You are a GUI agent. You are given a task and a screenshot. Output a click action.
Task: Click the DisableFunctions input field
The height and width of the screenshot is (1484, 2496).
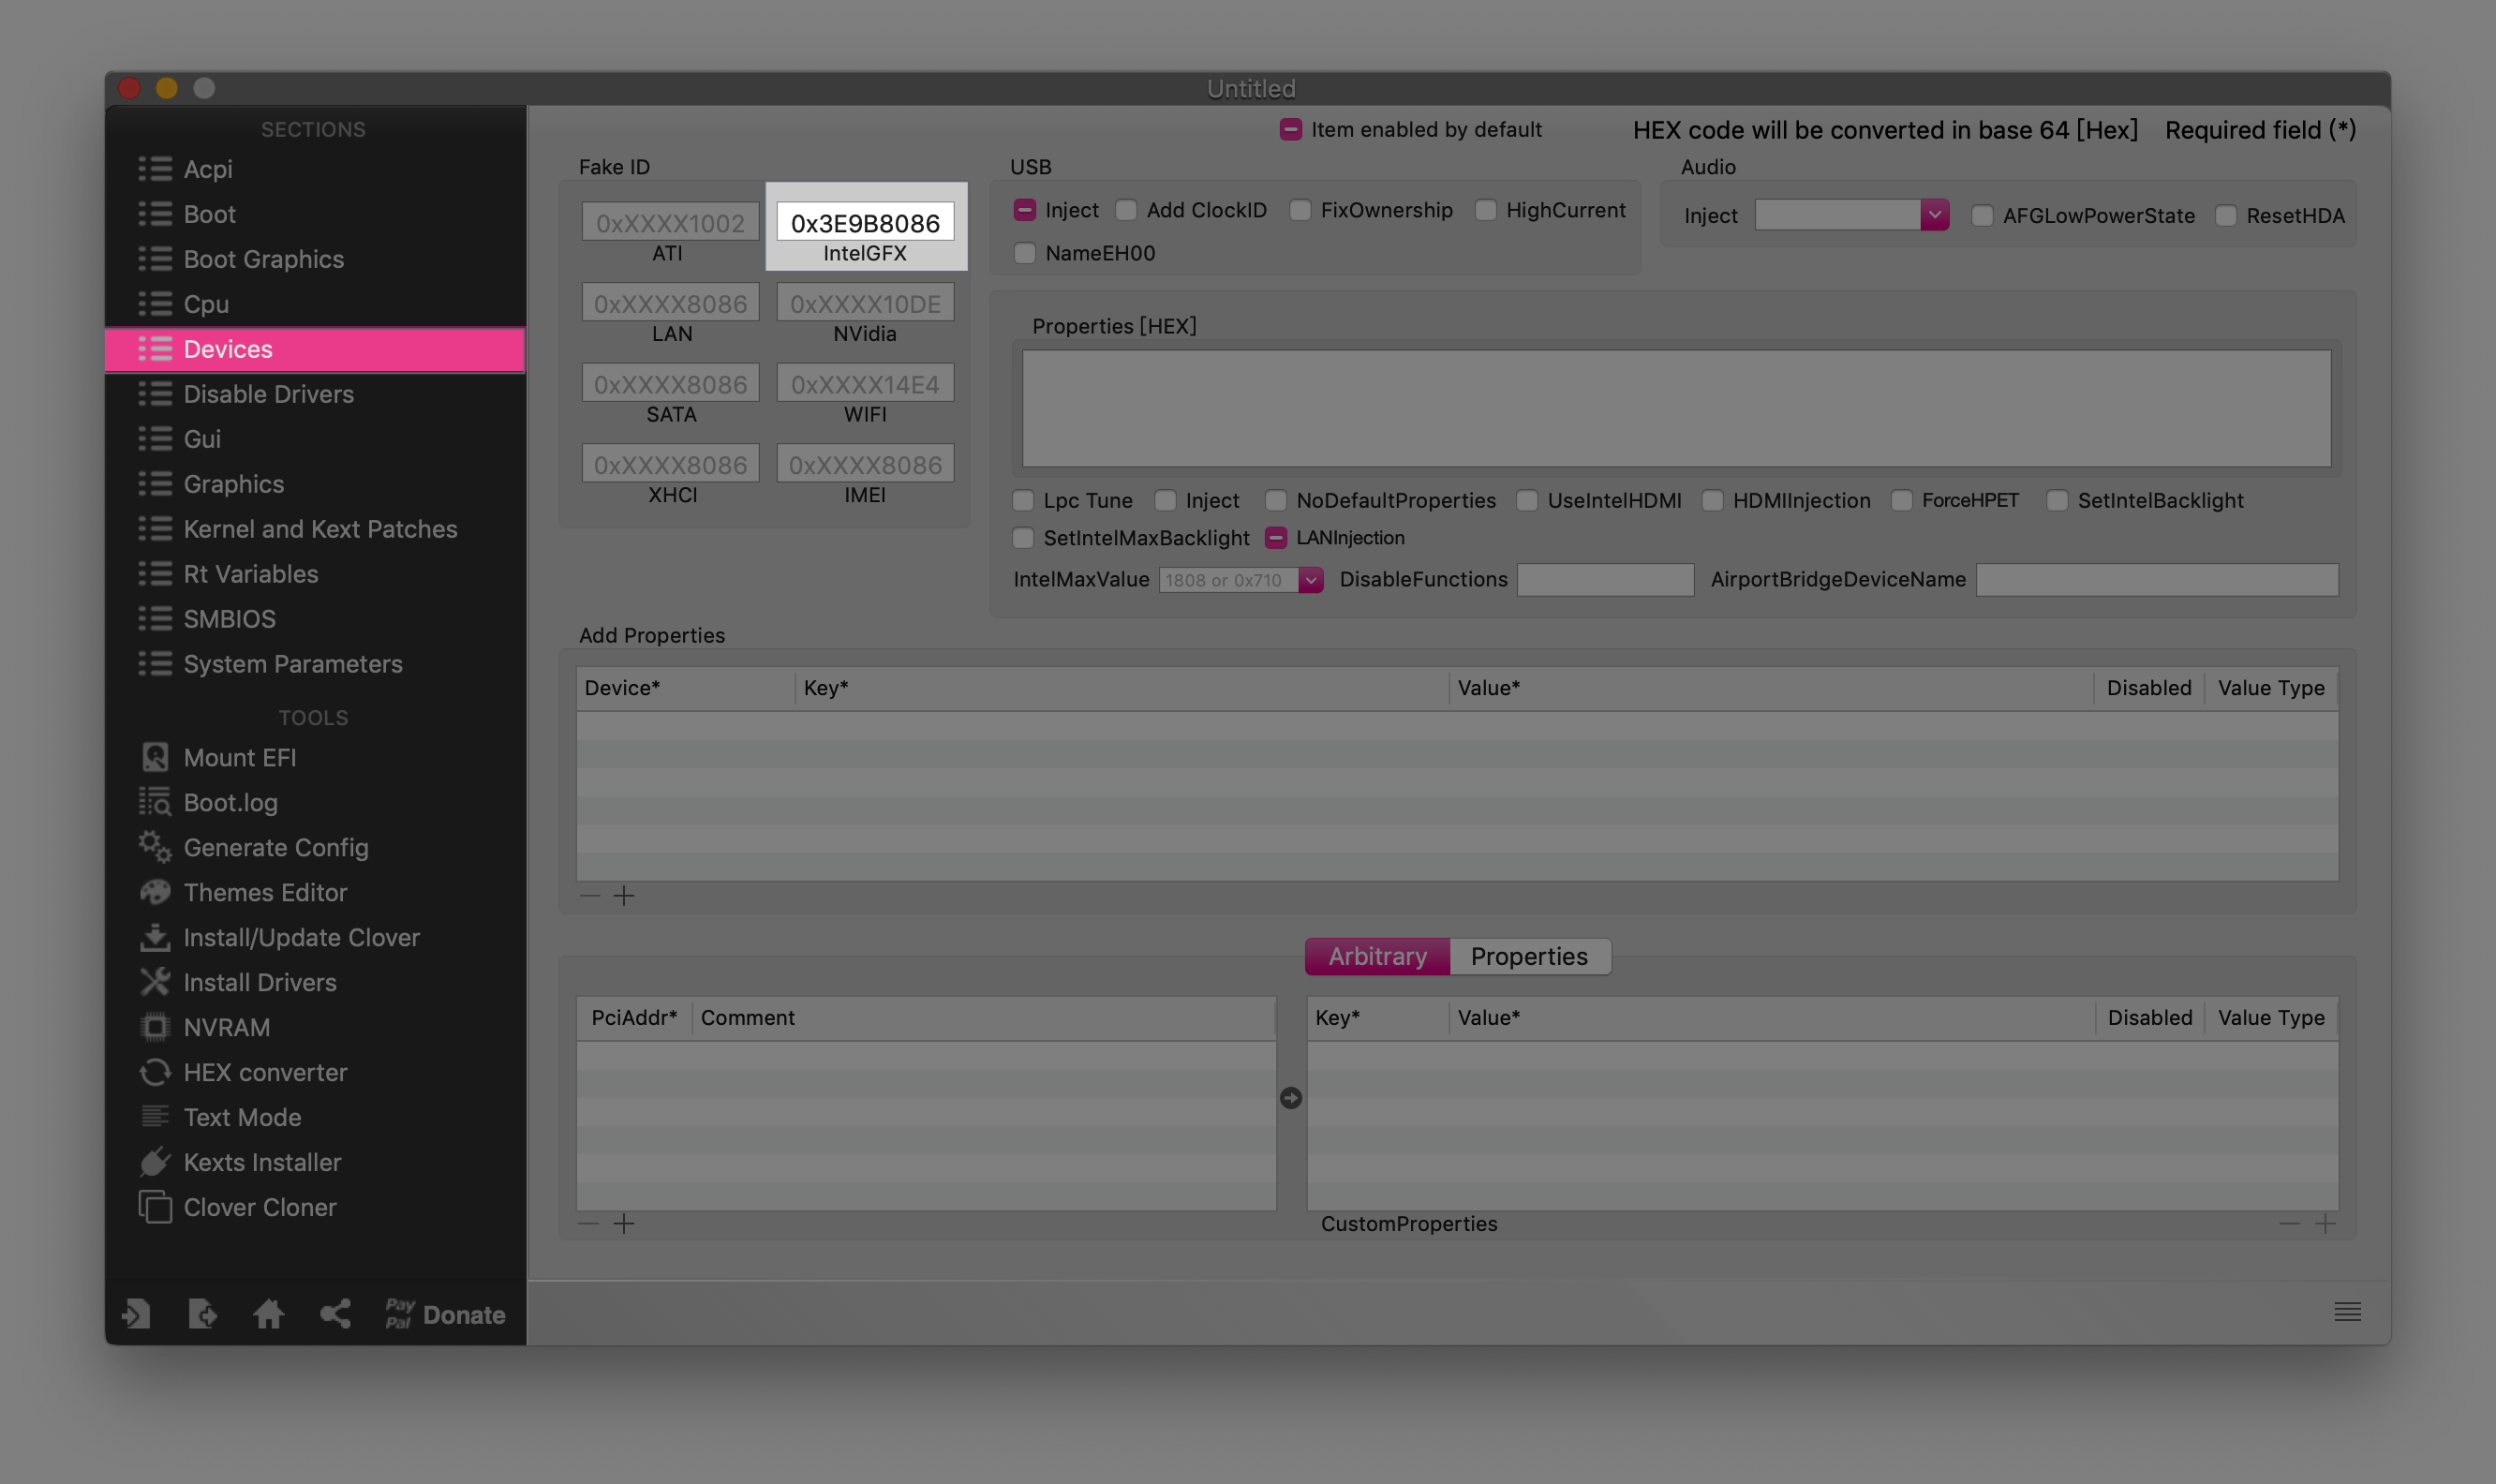(x=1605, y=580)
